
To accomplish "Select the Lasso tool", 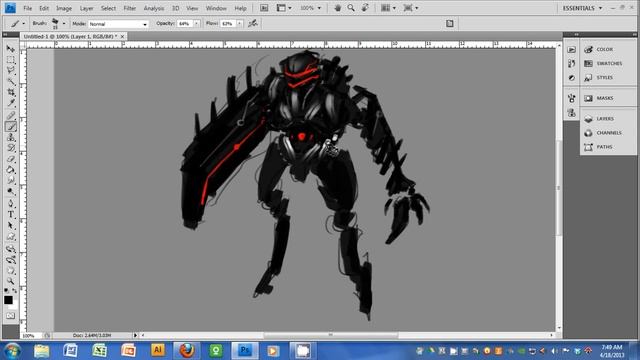I will click(x=11, y=71).
